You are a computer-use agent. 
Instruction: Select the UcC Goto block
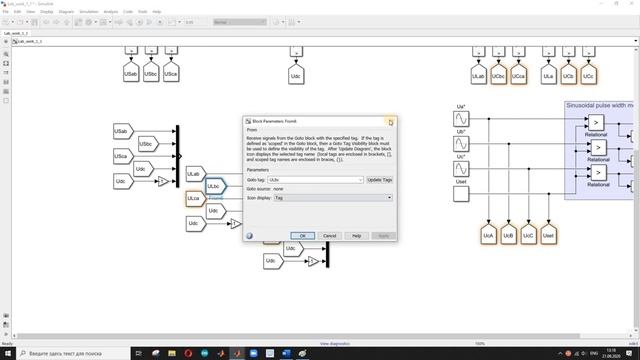tap(529, 234)
